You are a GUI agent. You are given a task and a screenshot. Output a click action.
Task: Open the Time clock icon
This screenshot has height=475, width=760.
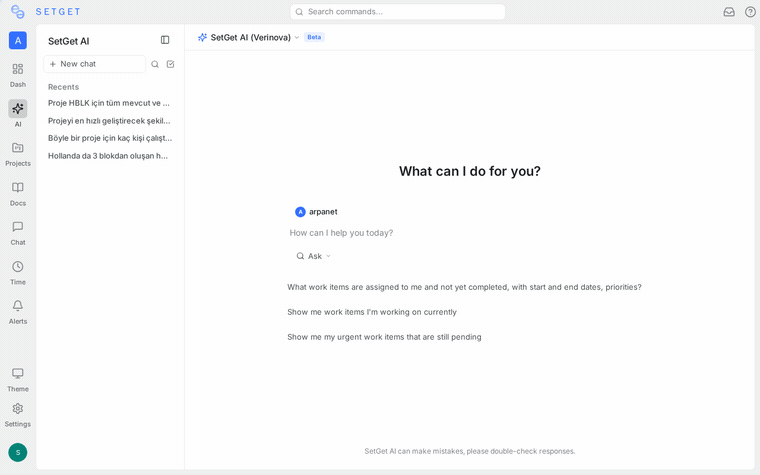pos(18,267)
